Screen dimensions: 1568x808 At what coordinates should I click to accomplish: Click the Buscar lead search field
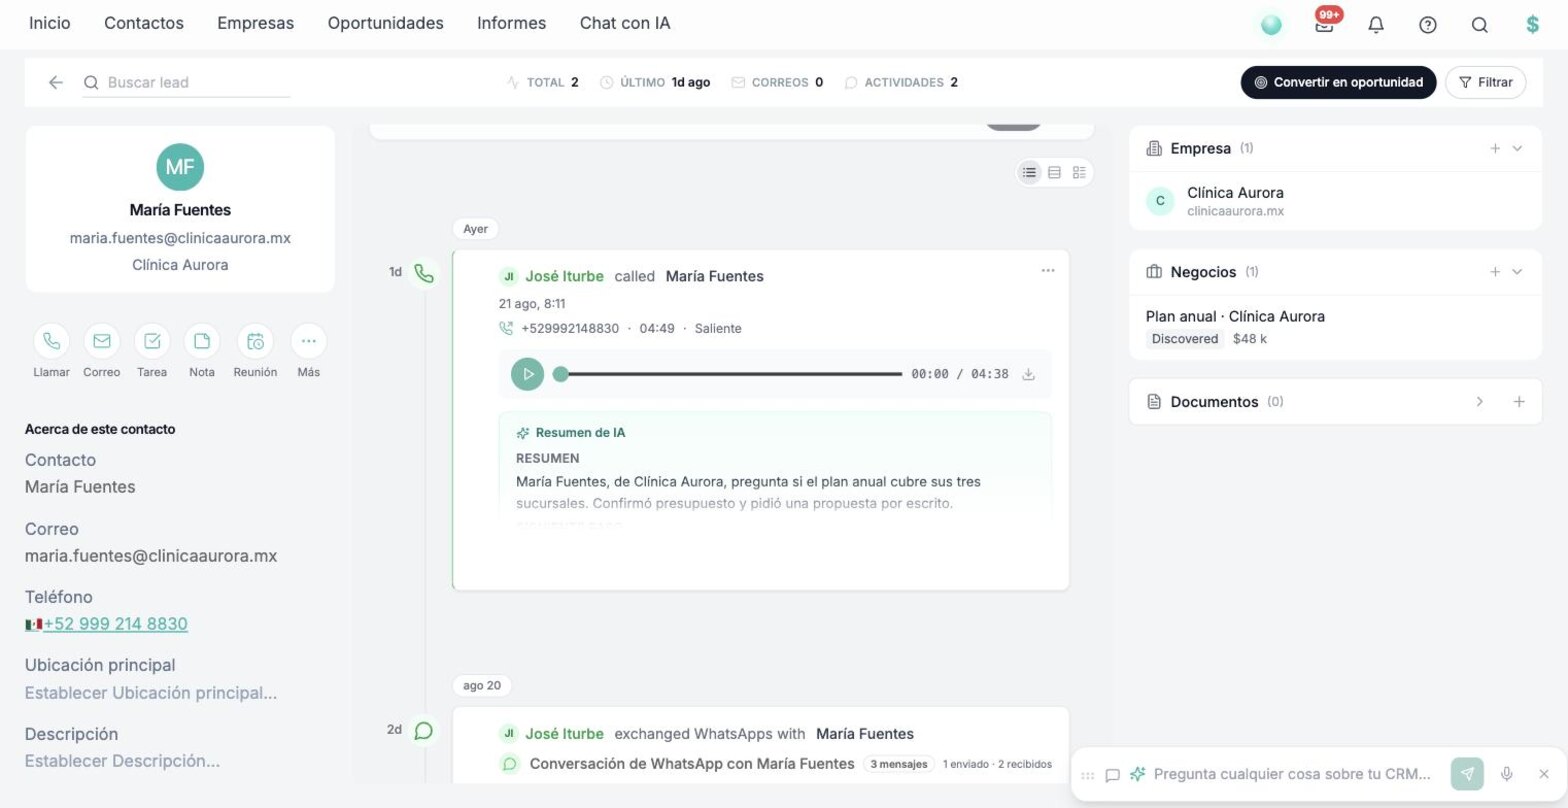(x=187, y=82)
